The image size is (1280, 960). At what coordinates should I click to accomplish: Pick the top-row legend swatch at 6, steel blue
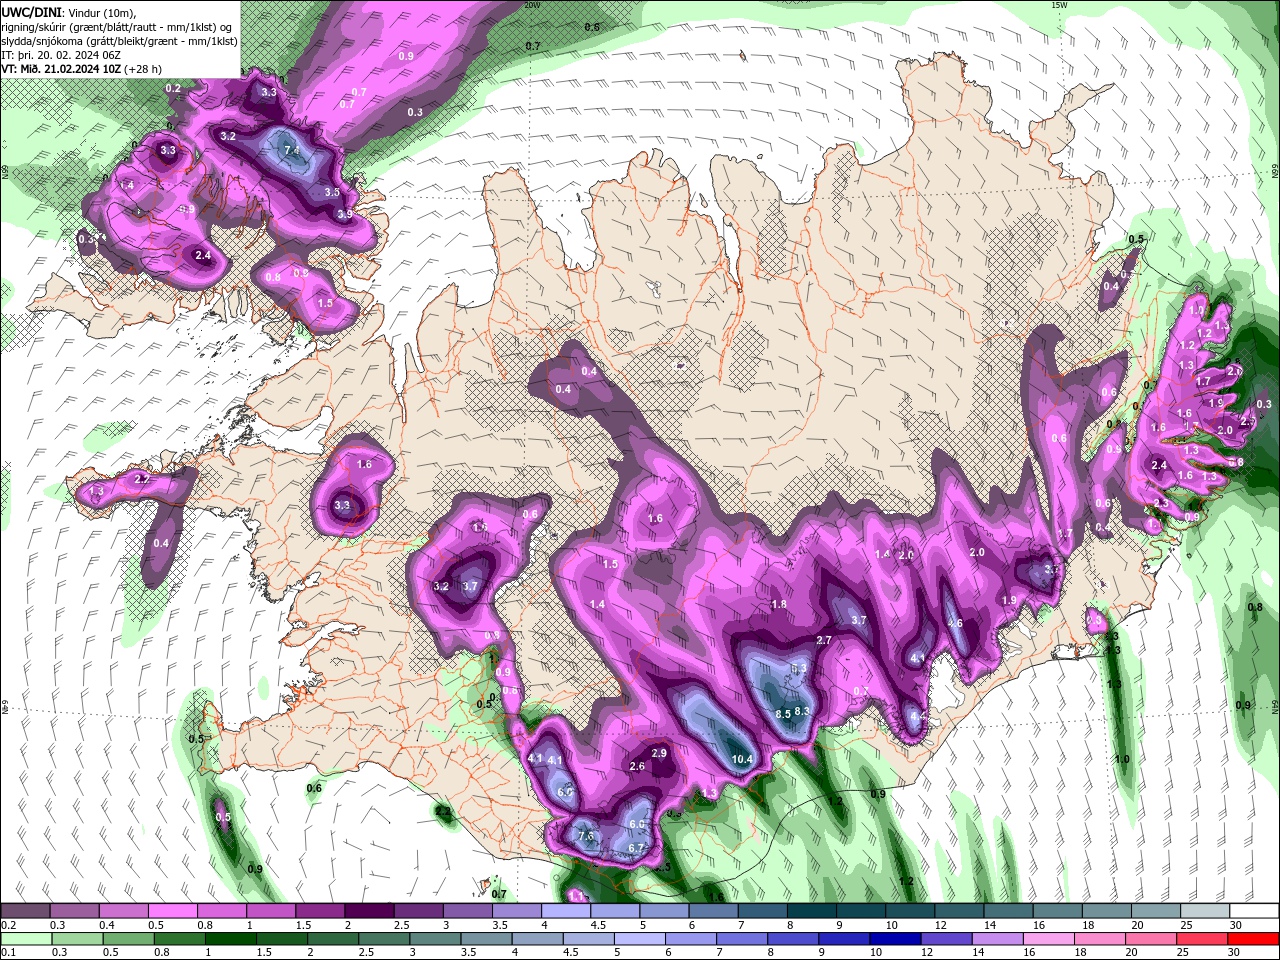[x=713, y=911]
